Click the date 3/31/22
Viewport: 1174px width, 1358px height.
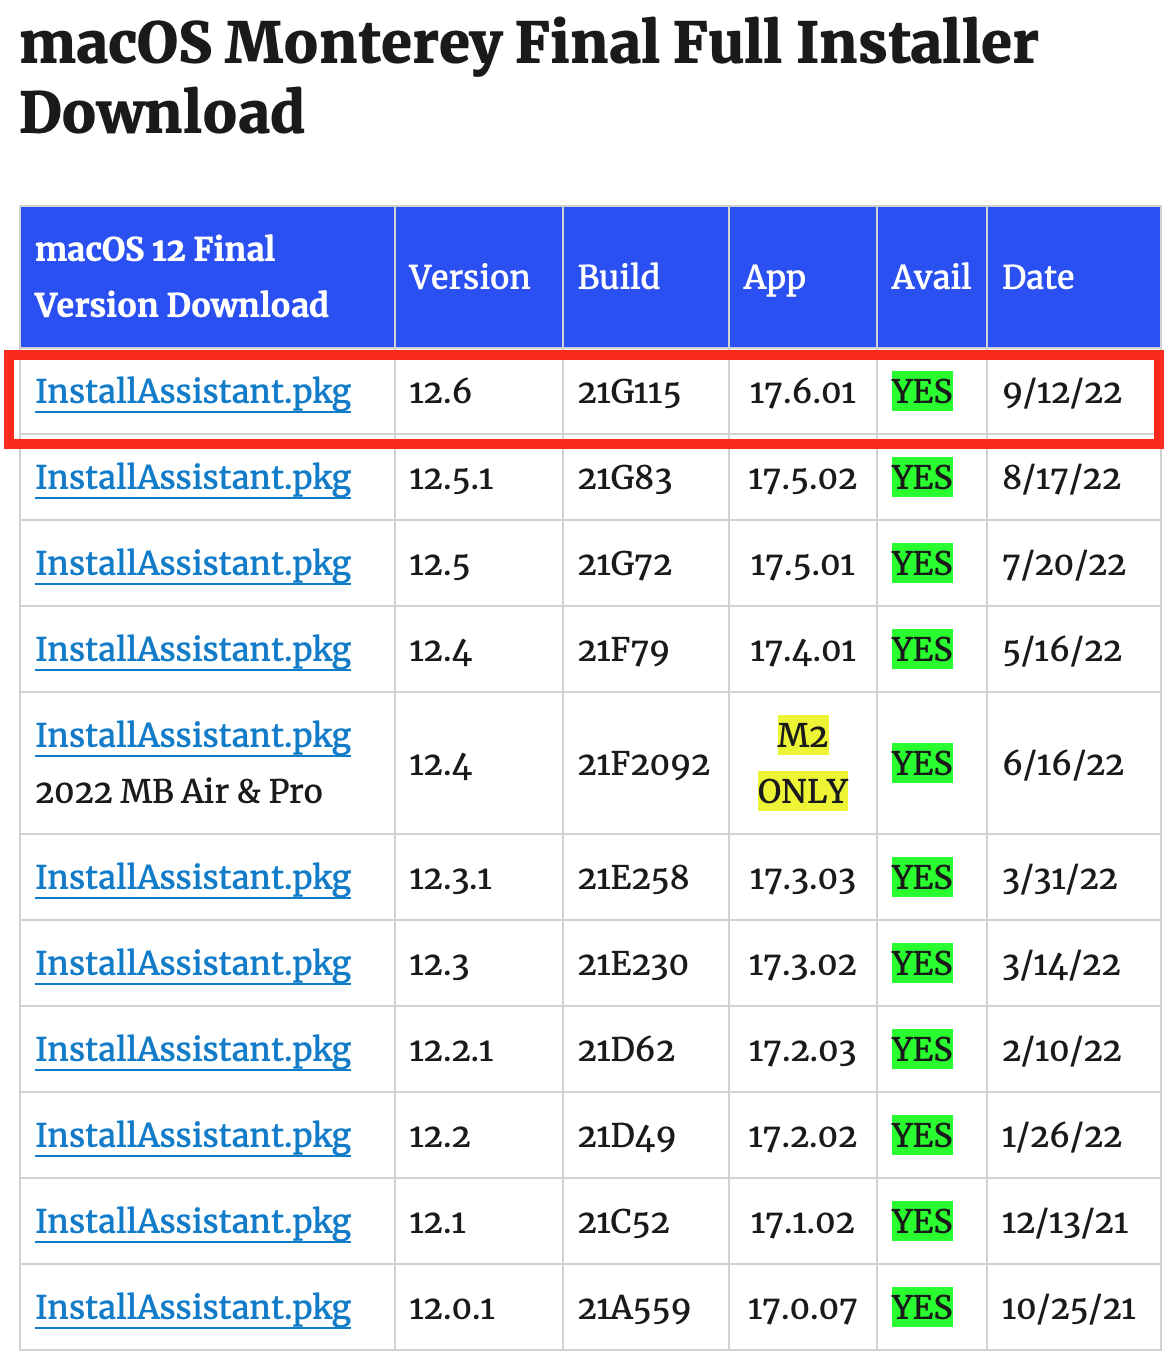click(1059, 879)
